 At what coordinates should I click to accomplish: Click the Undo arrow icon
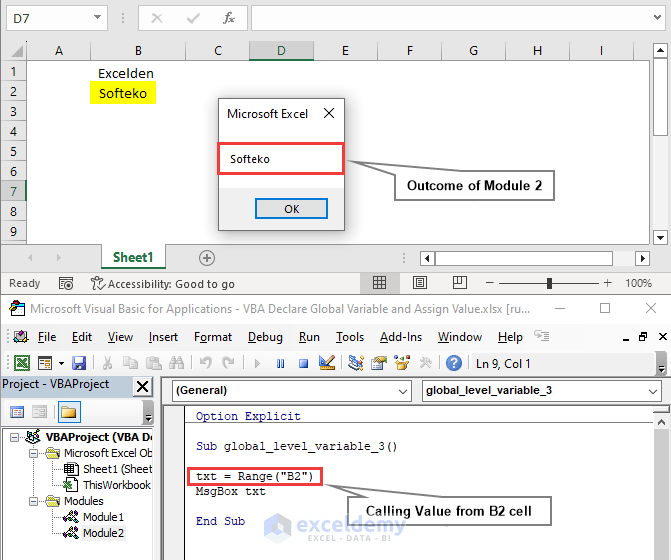click(205, 363)
